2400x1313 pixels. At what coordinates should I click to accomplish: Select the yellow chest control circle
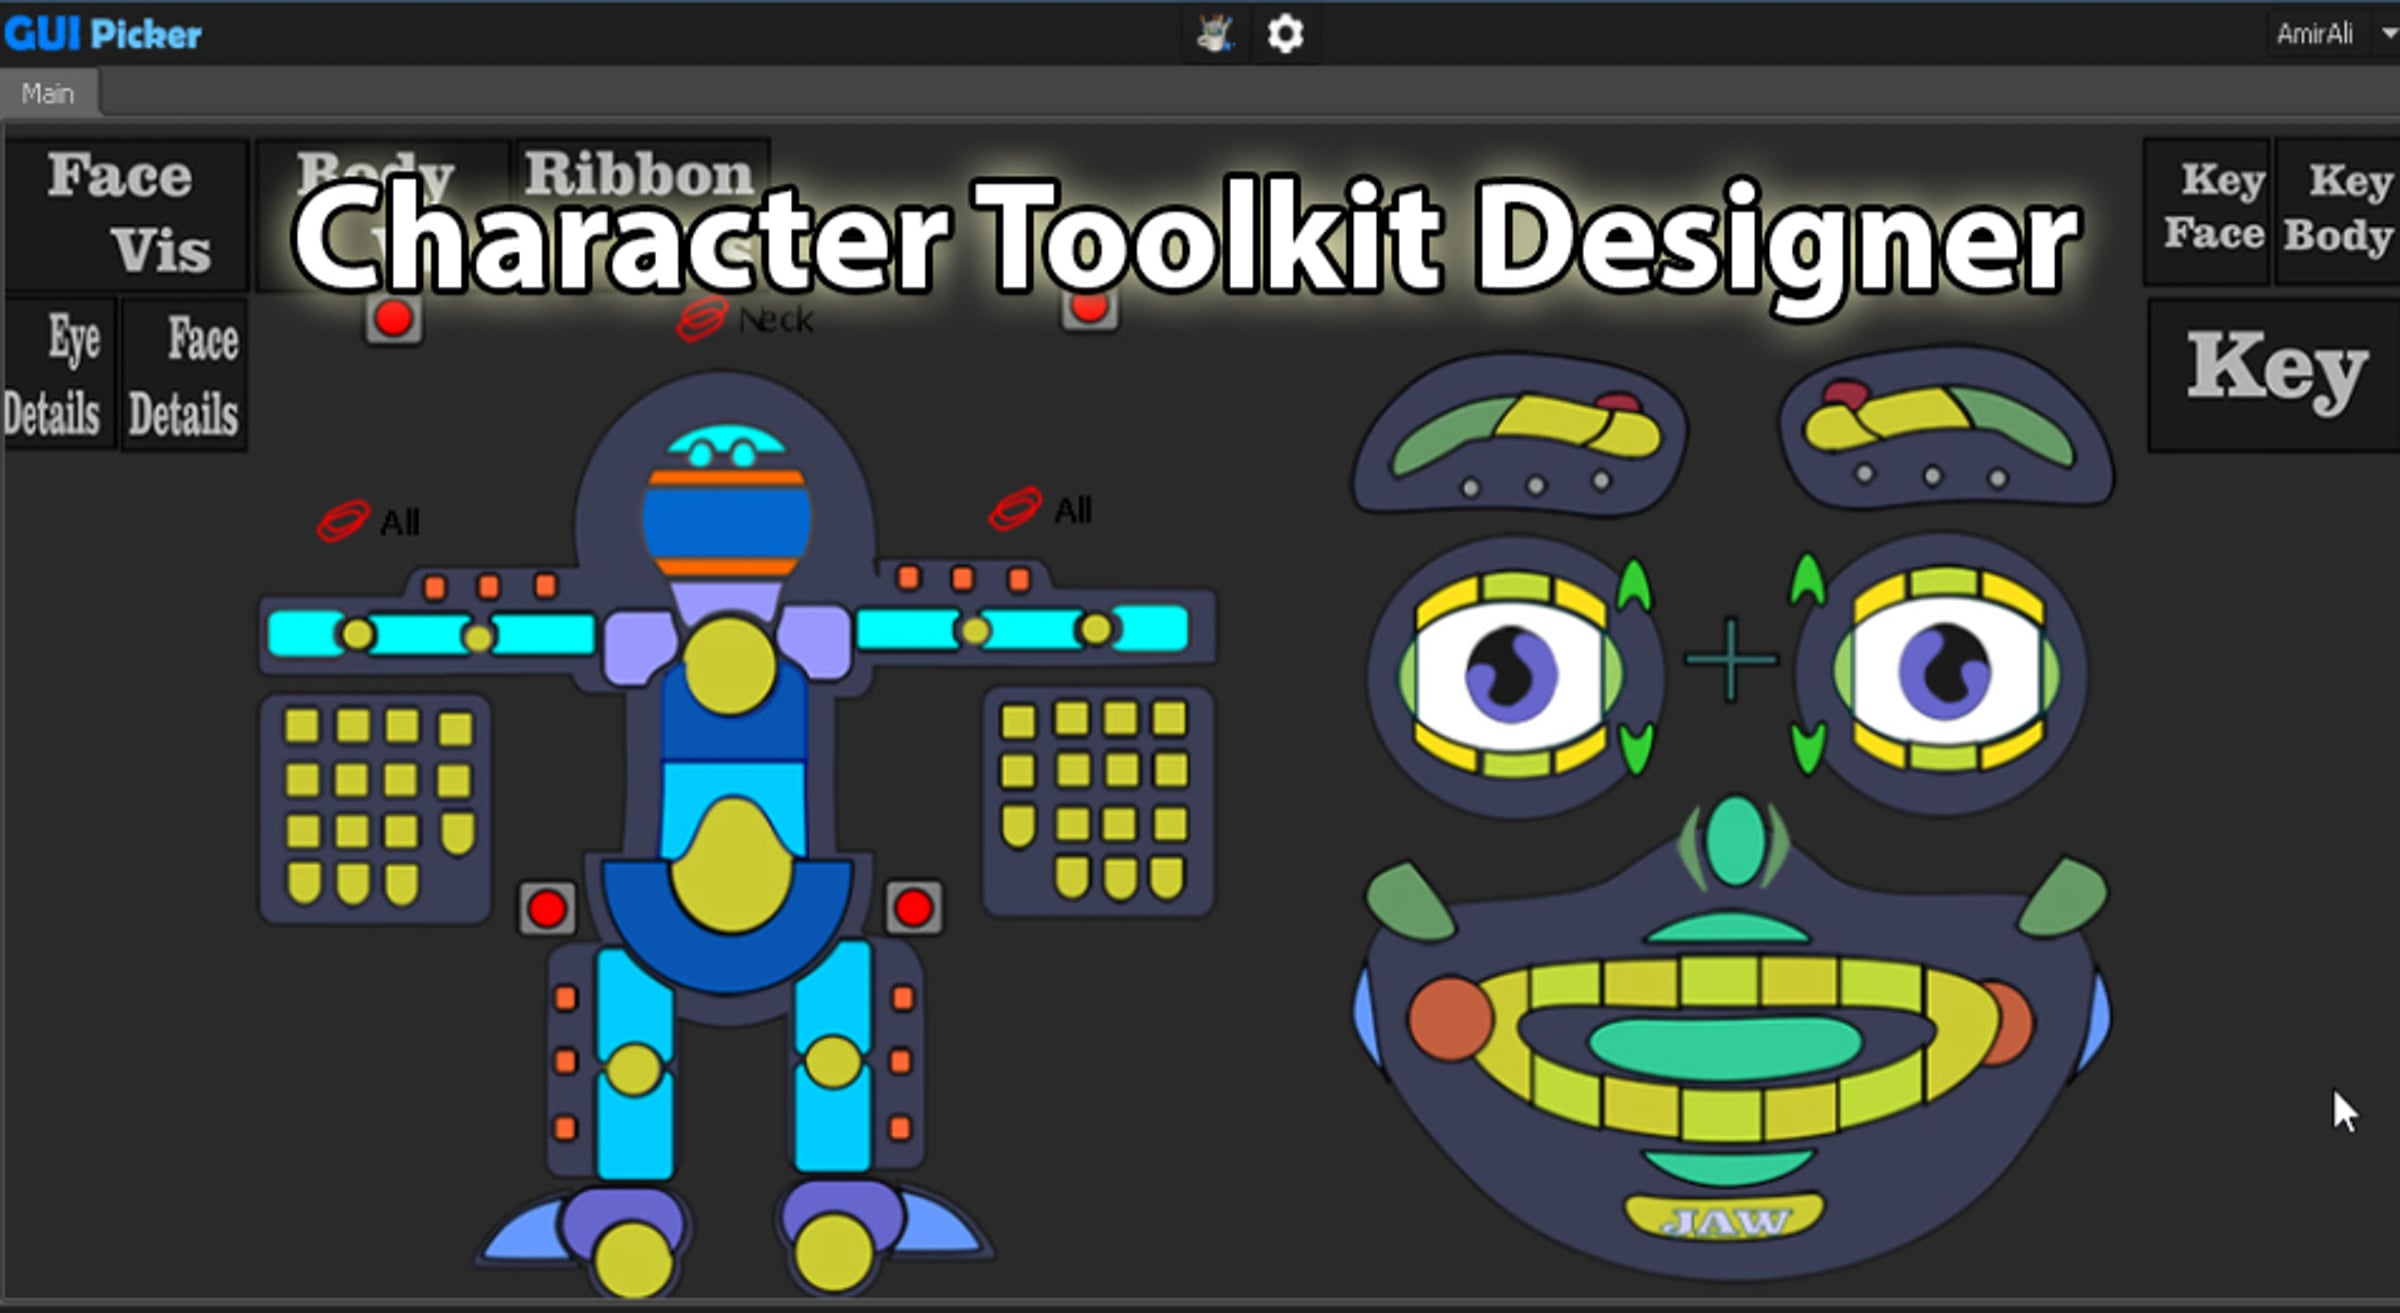coord(729,667)
